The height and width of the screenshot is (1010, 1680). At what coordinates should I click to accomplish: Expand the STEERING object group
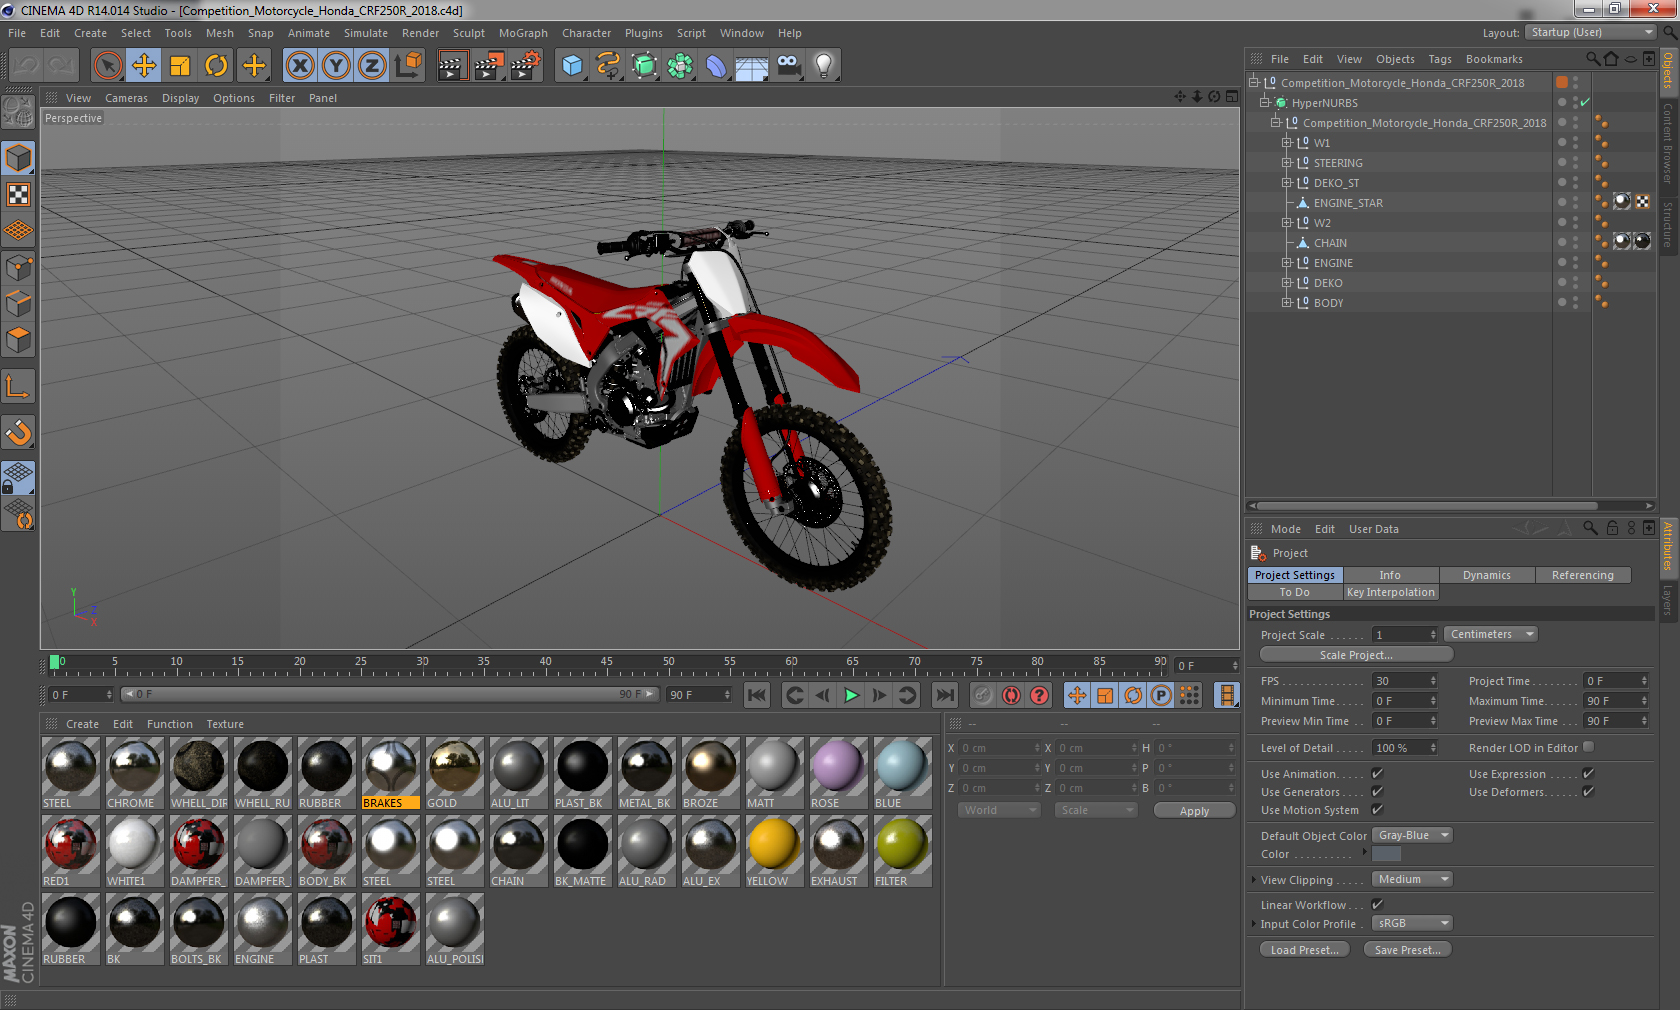1287,163
